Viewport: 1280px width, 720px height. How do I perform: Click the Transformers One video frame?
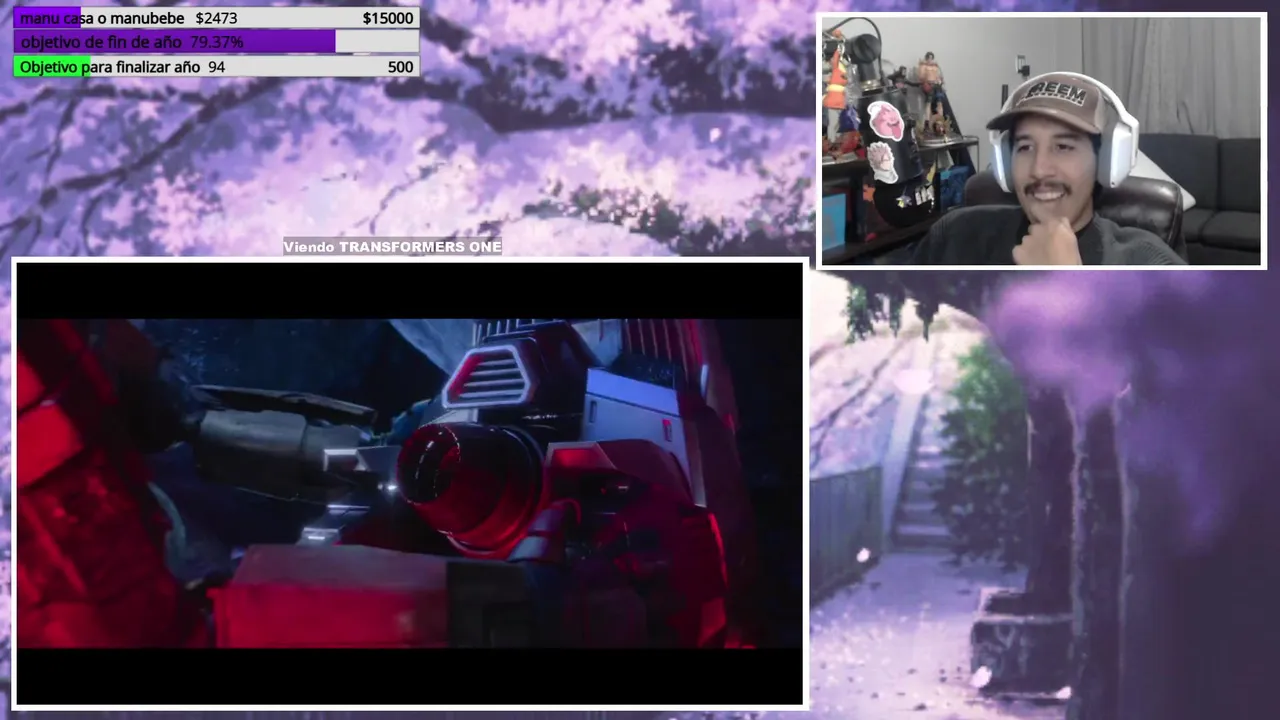[410, 484]
